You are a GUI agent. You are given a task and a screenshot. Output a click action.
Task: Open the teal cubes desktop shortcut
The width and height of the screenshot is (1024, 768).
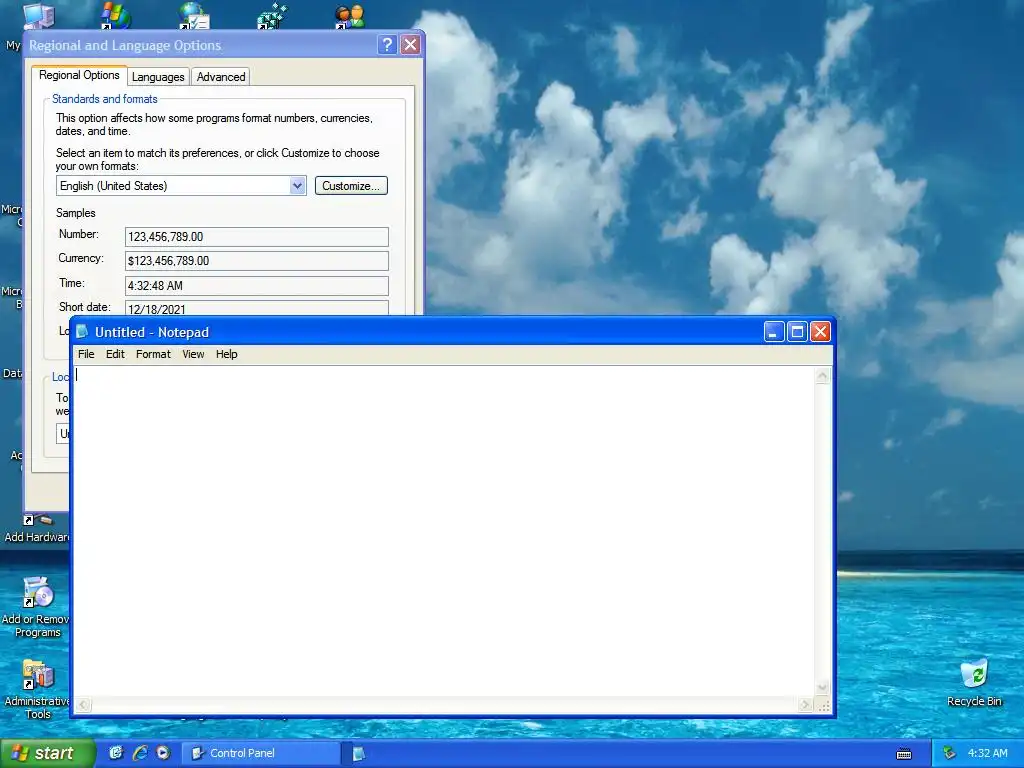click(x=272, y=16)
